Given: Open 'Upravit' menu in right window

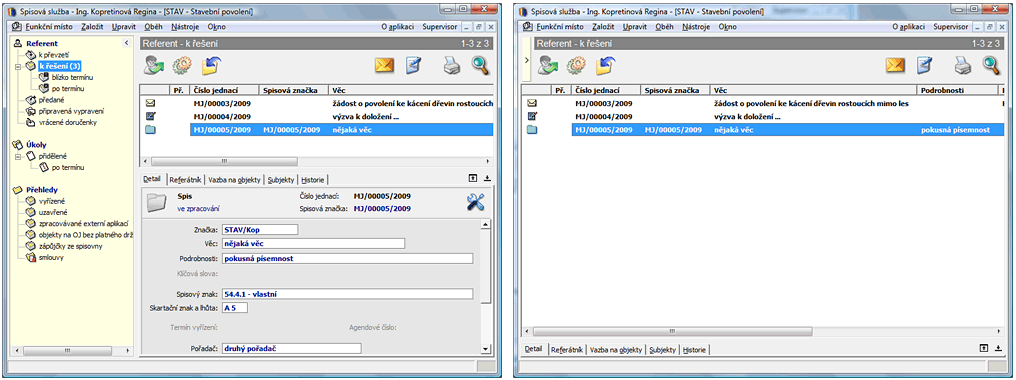Looking at the screenshot, I should point(635,27).
